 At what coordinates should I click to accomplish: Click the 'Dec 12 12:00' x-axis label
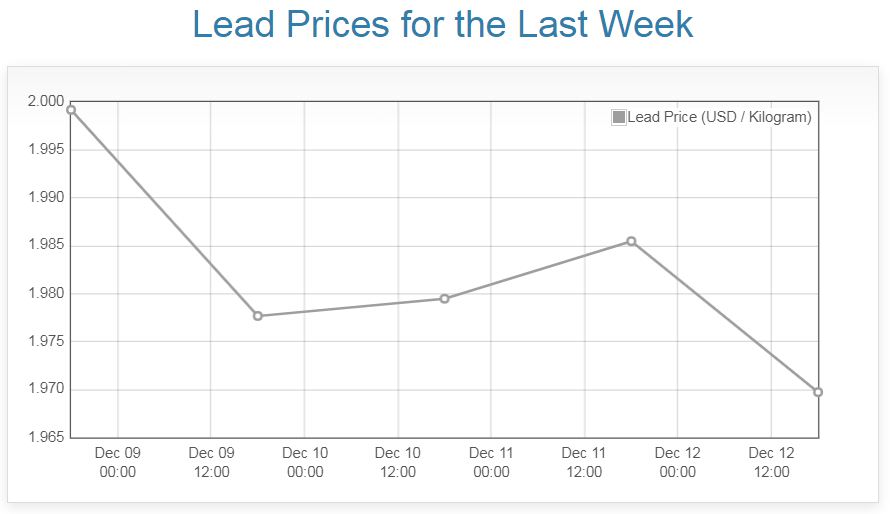pyautogui.click(x=771, y=462)
